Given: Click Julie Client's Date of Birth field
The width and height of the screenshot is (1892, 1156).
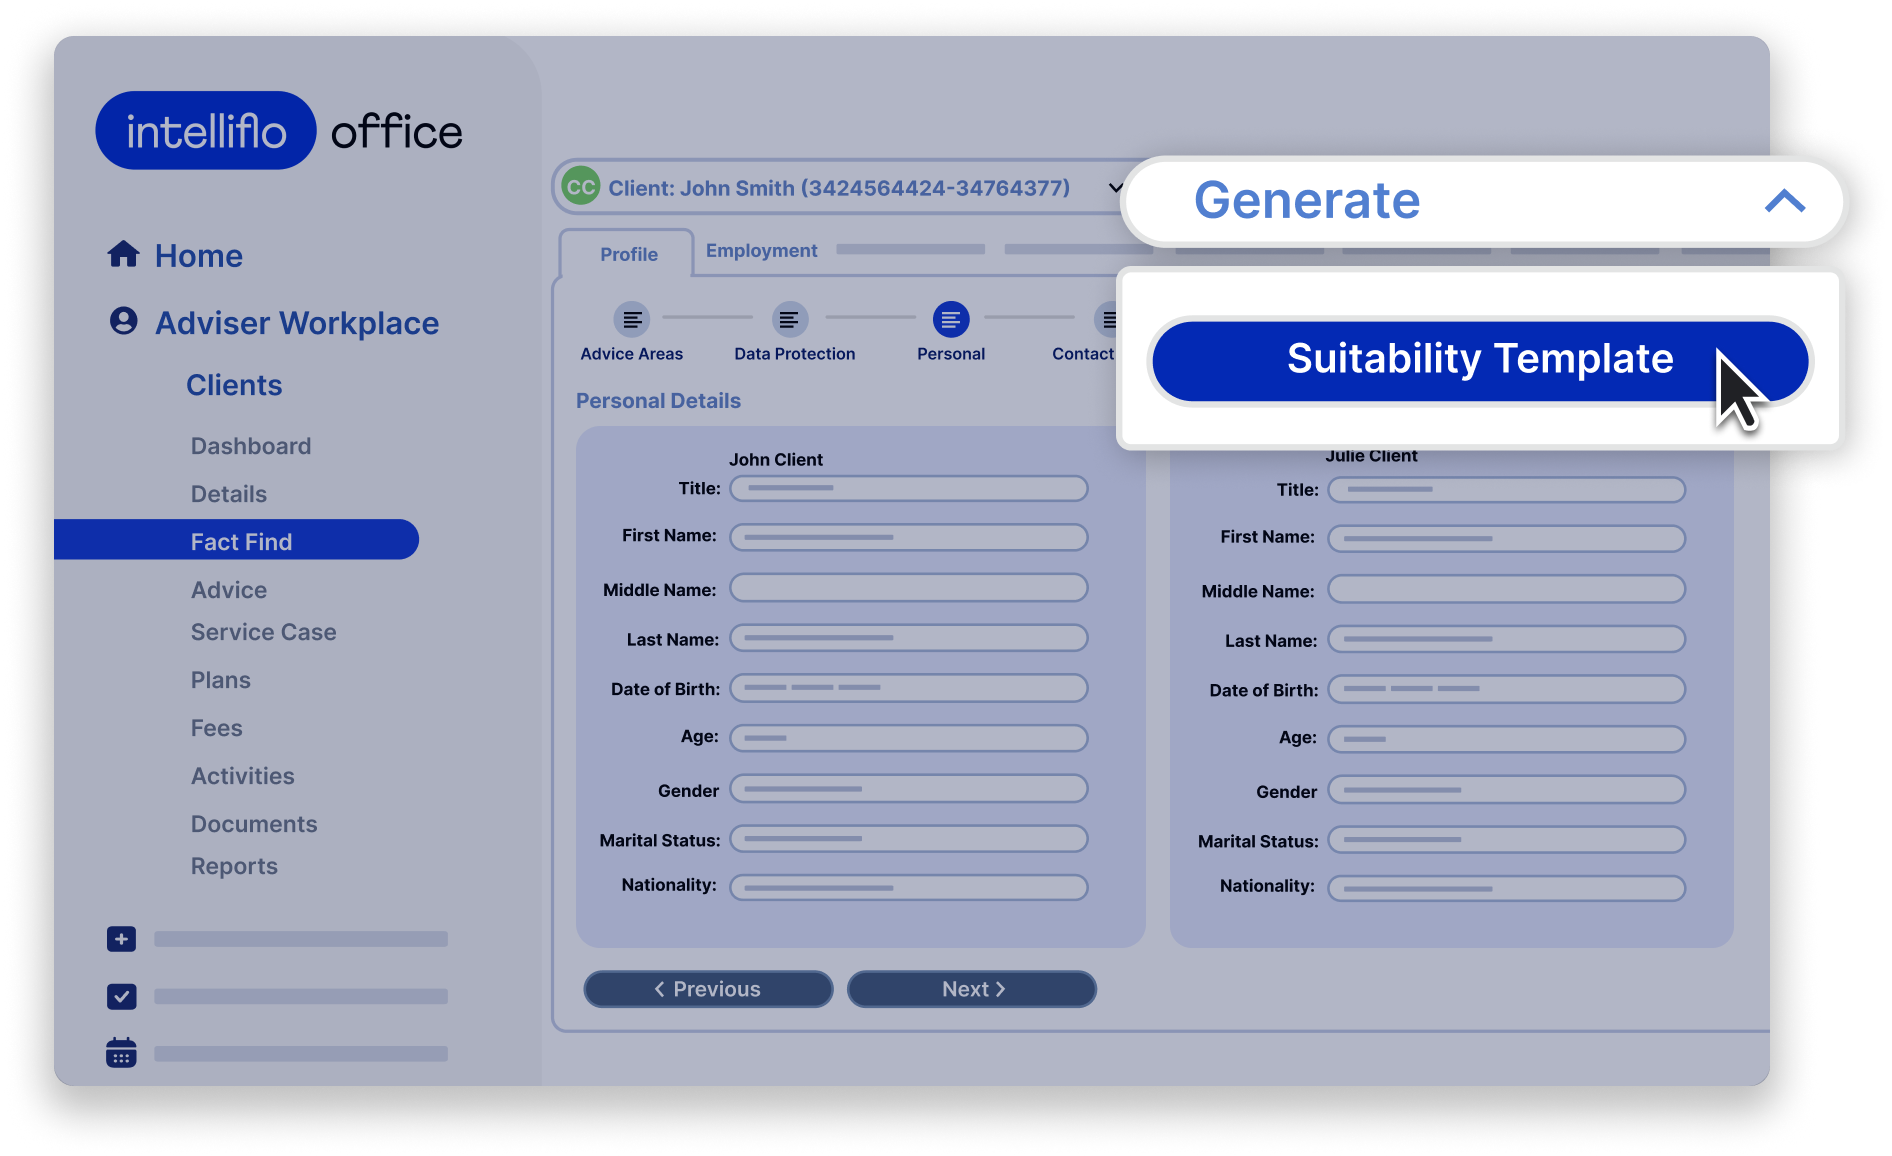Looking at the screenshot, I should 1507,689.
